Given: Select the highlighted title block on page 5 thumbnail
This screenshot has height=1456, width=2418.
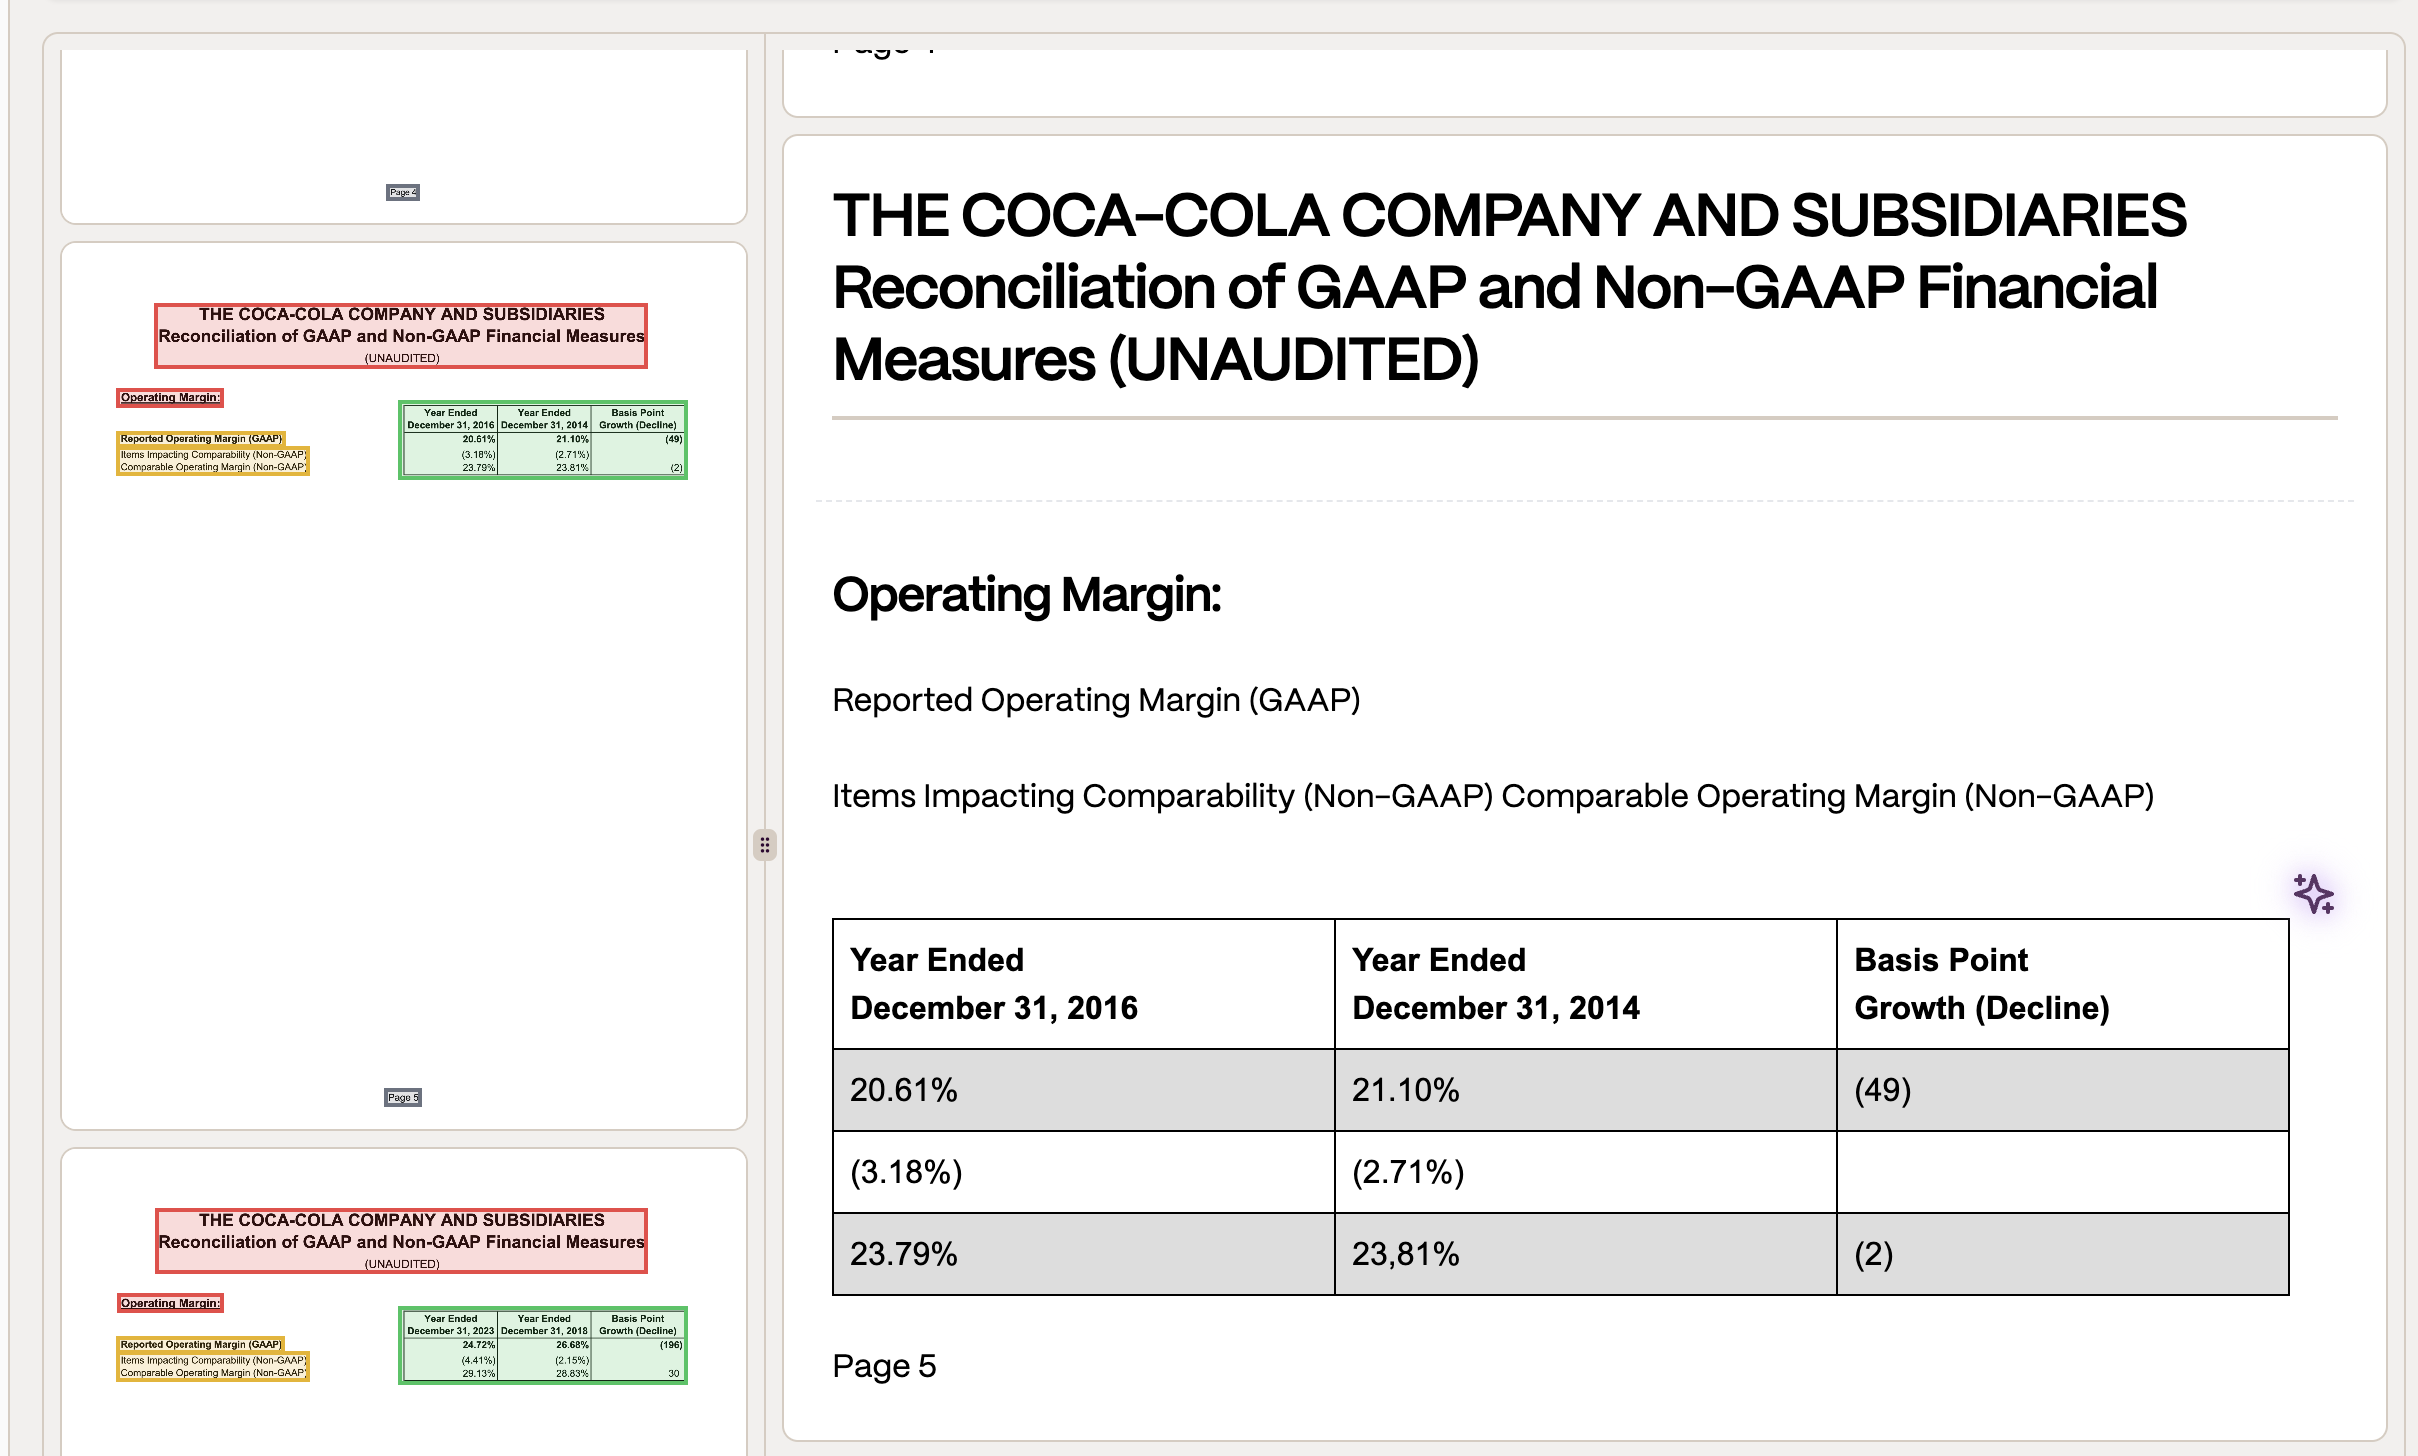Looking at the screenshot, I should 401,336.
